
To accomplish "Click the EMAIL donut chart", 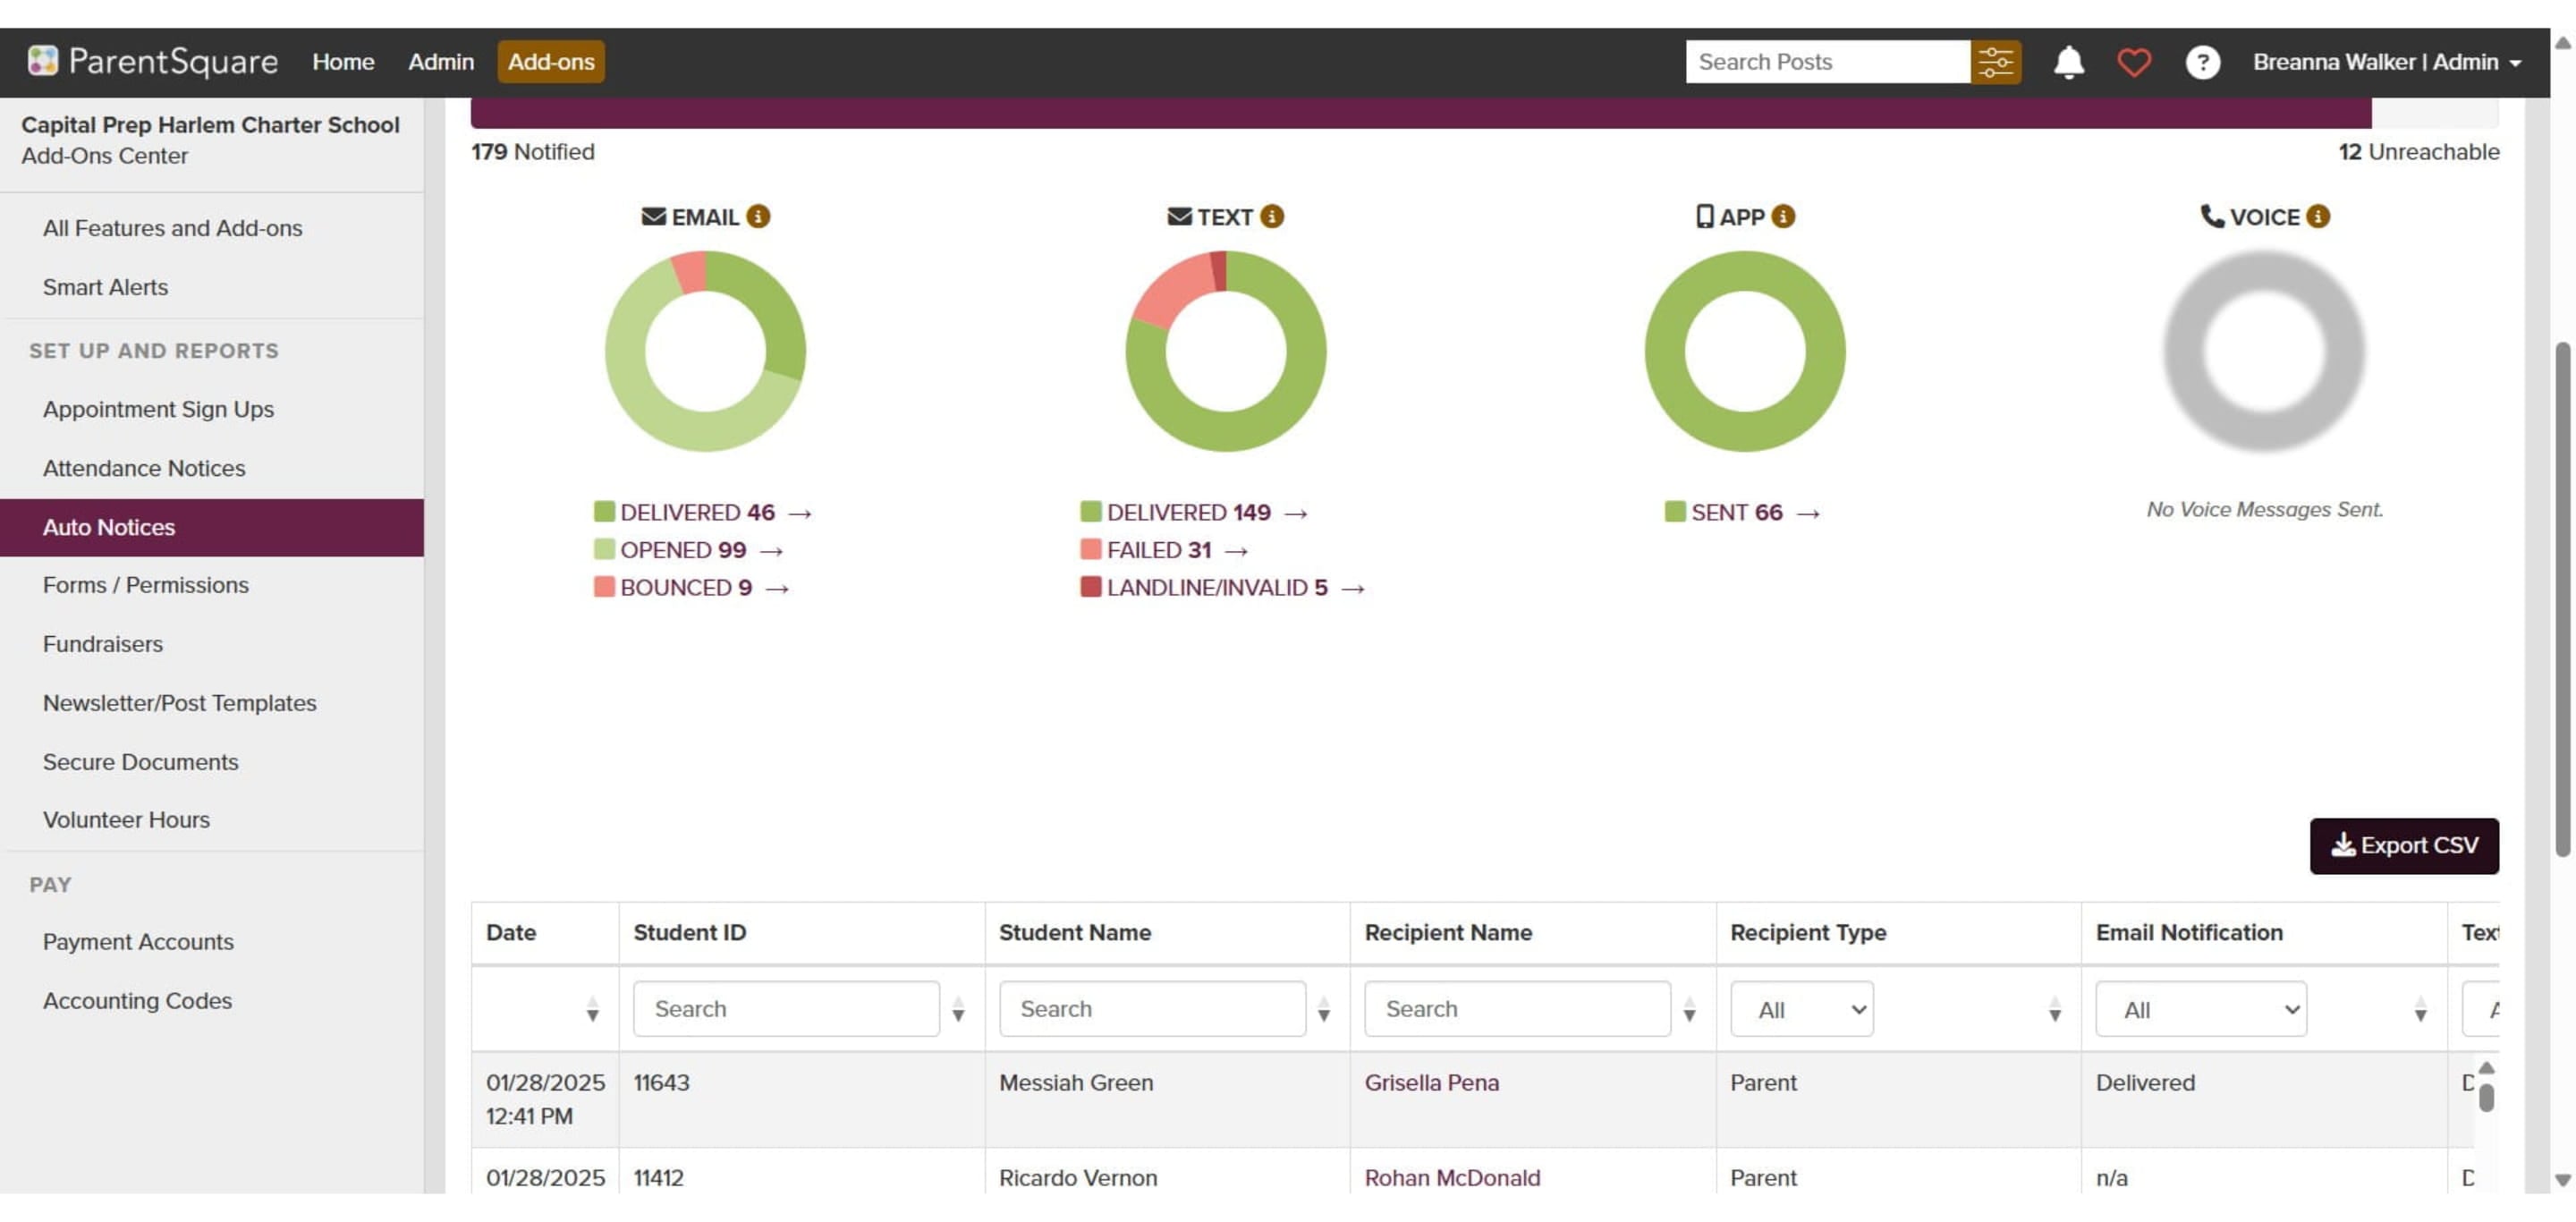I will pyautogui.click(x=705, y=351).
